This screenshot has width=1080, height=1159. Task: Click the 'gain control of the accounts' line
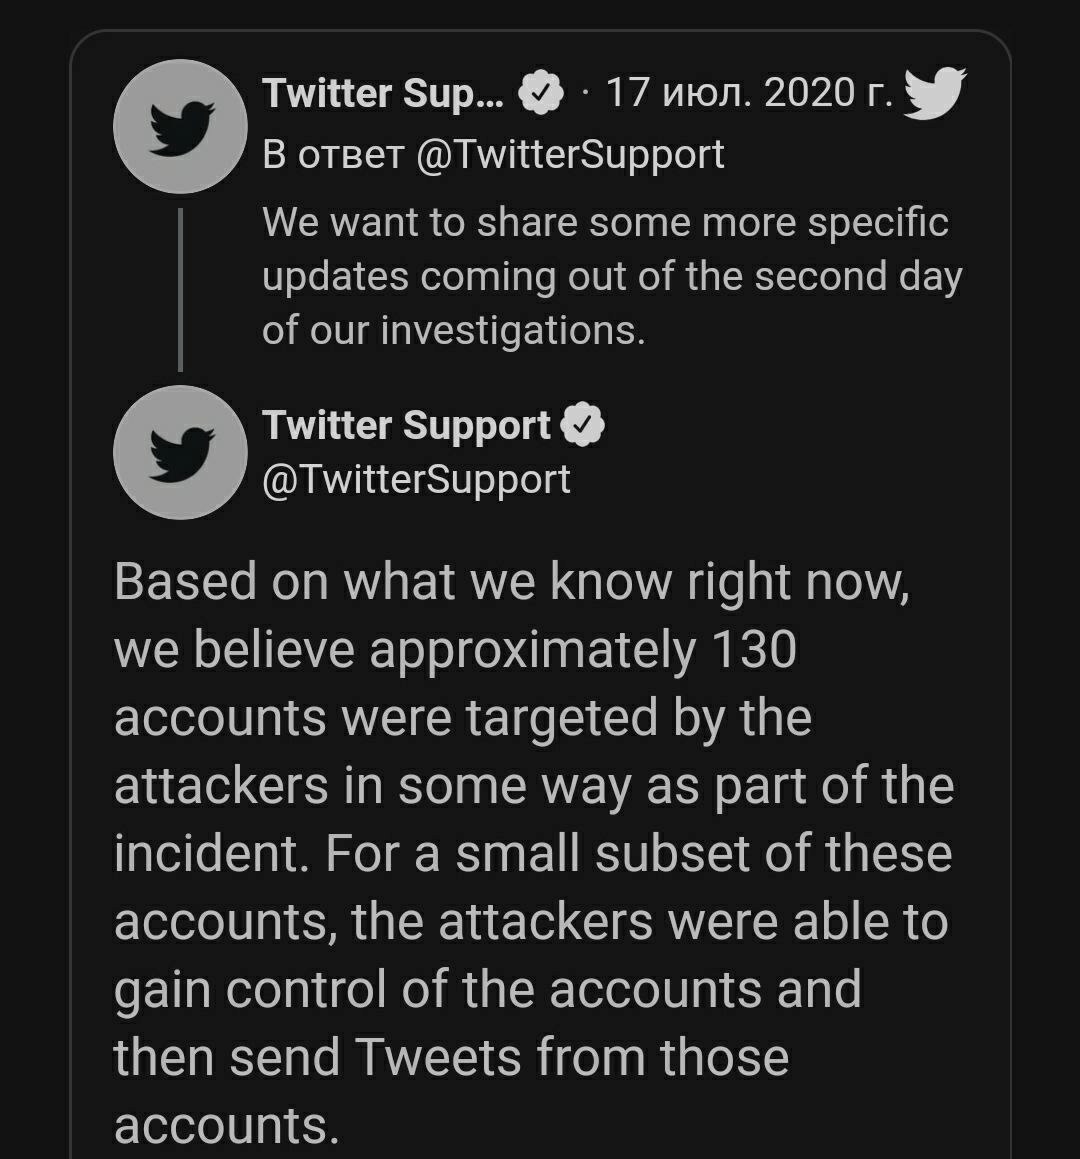(488, 990)
